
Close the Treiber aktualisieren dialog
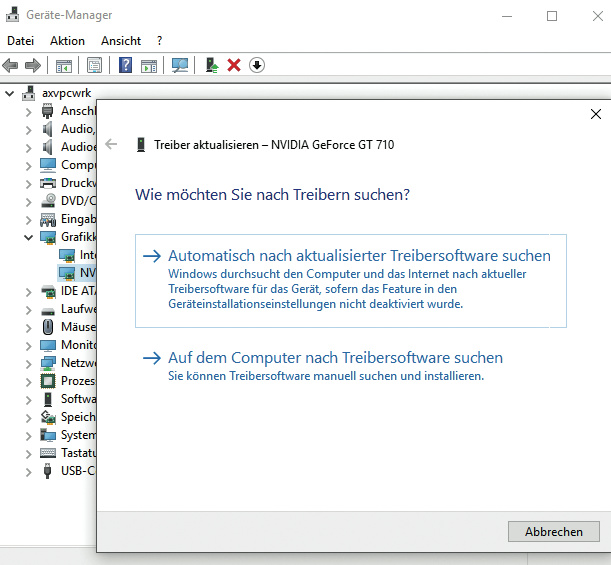[x=596, y=113]
